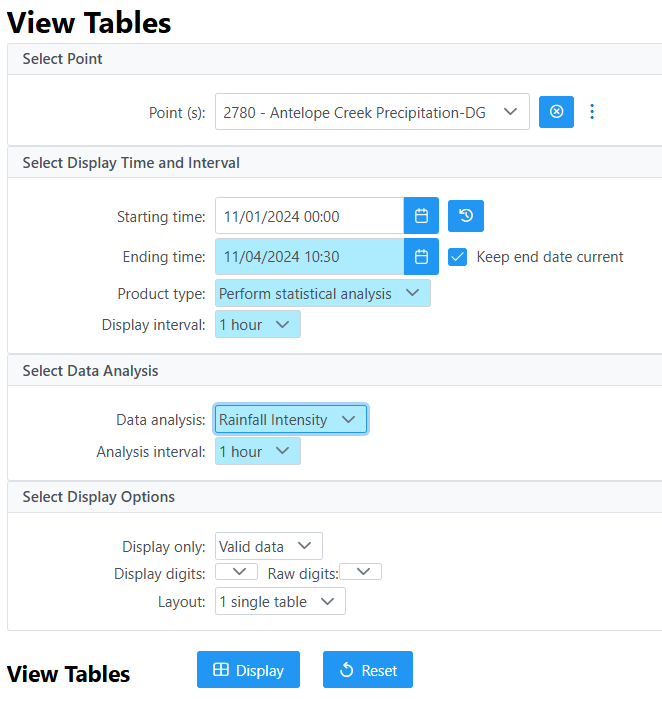Expand the Analysis interval dropdown
Screen dimensions: 662x727
point(258,451)
